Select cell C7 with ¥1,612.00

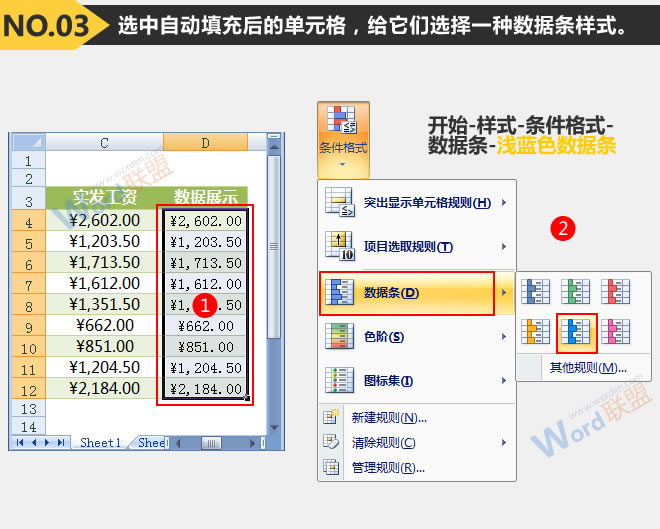pyautogui.click(x=104, y=283)
